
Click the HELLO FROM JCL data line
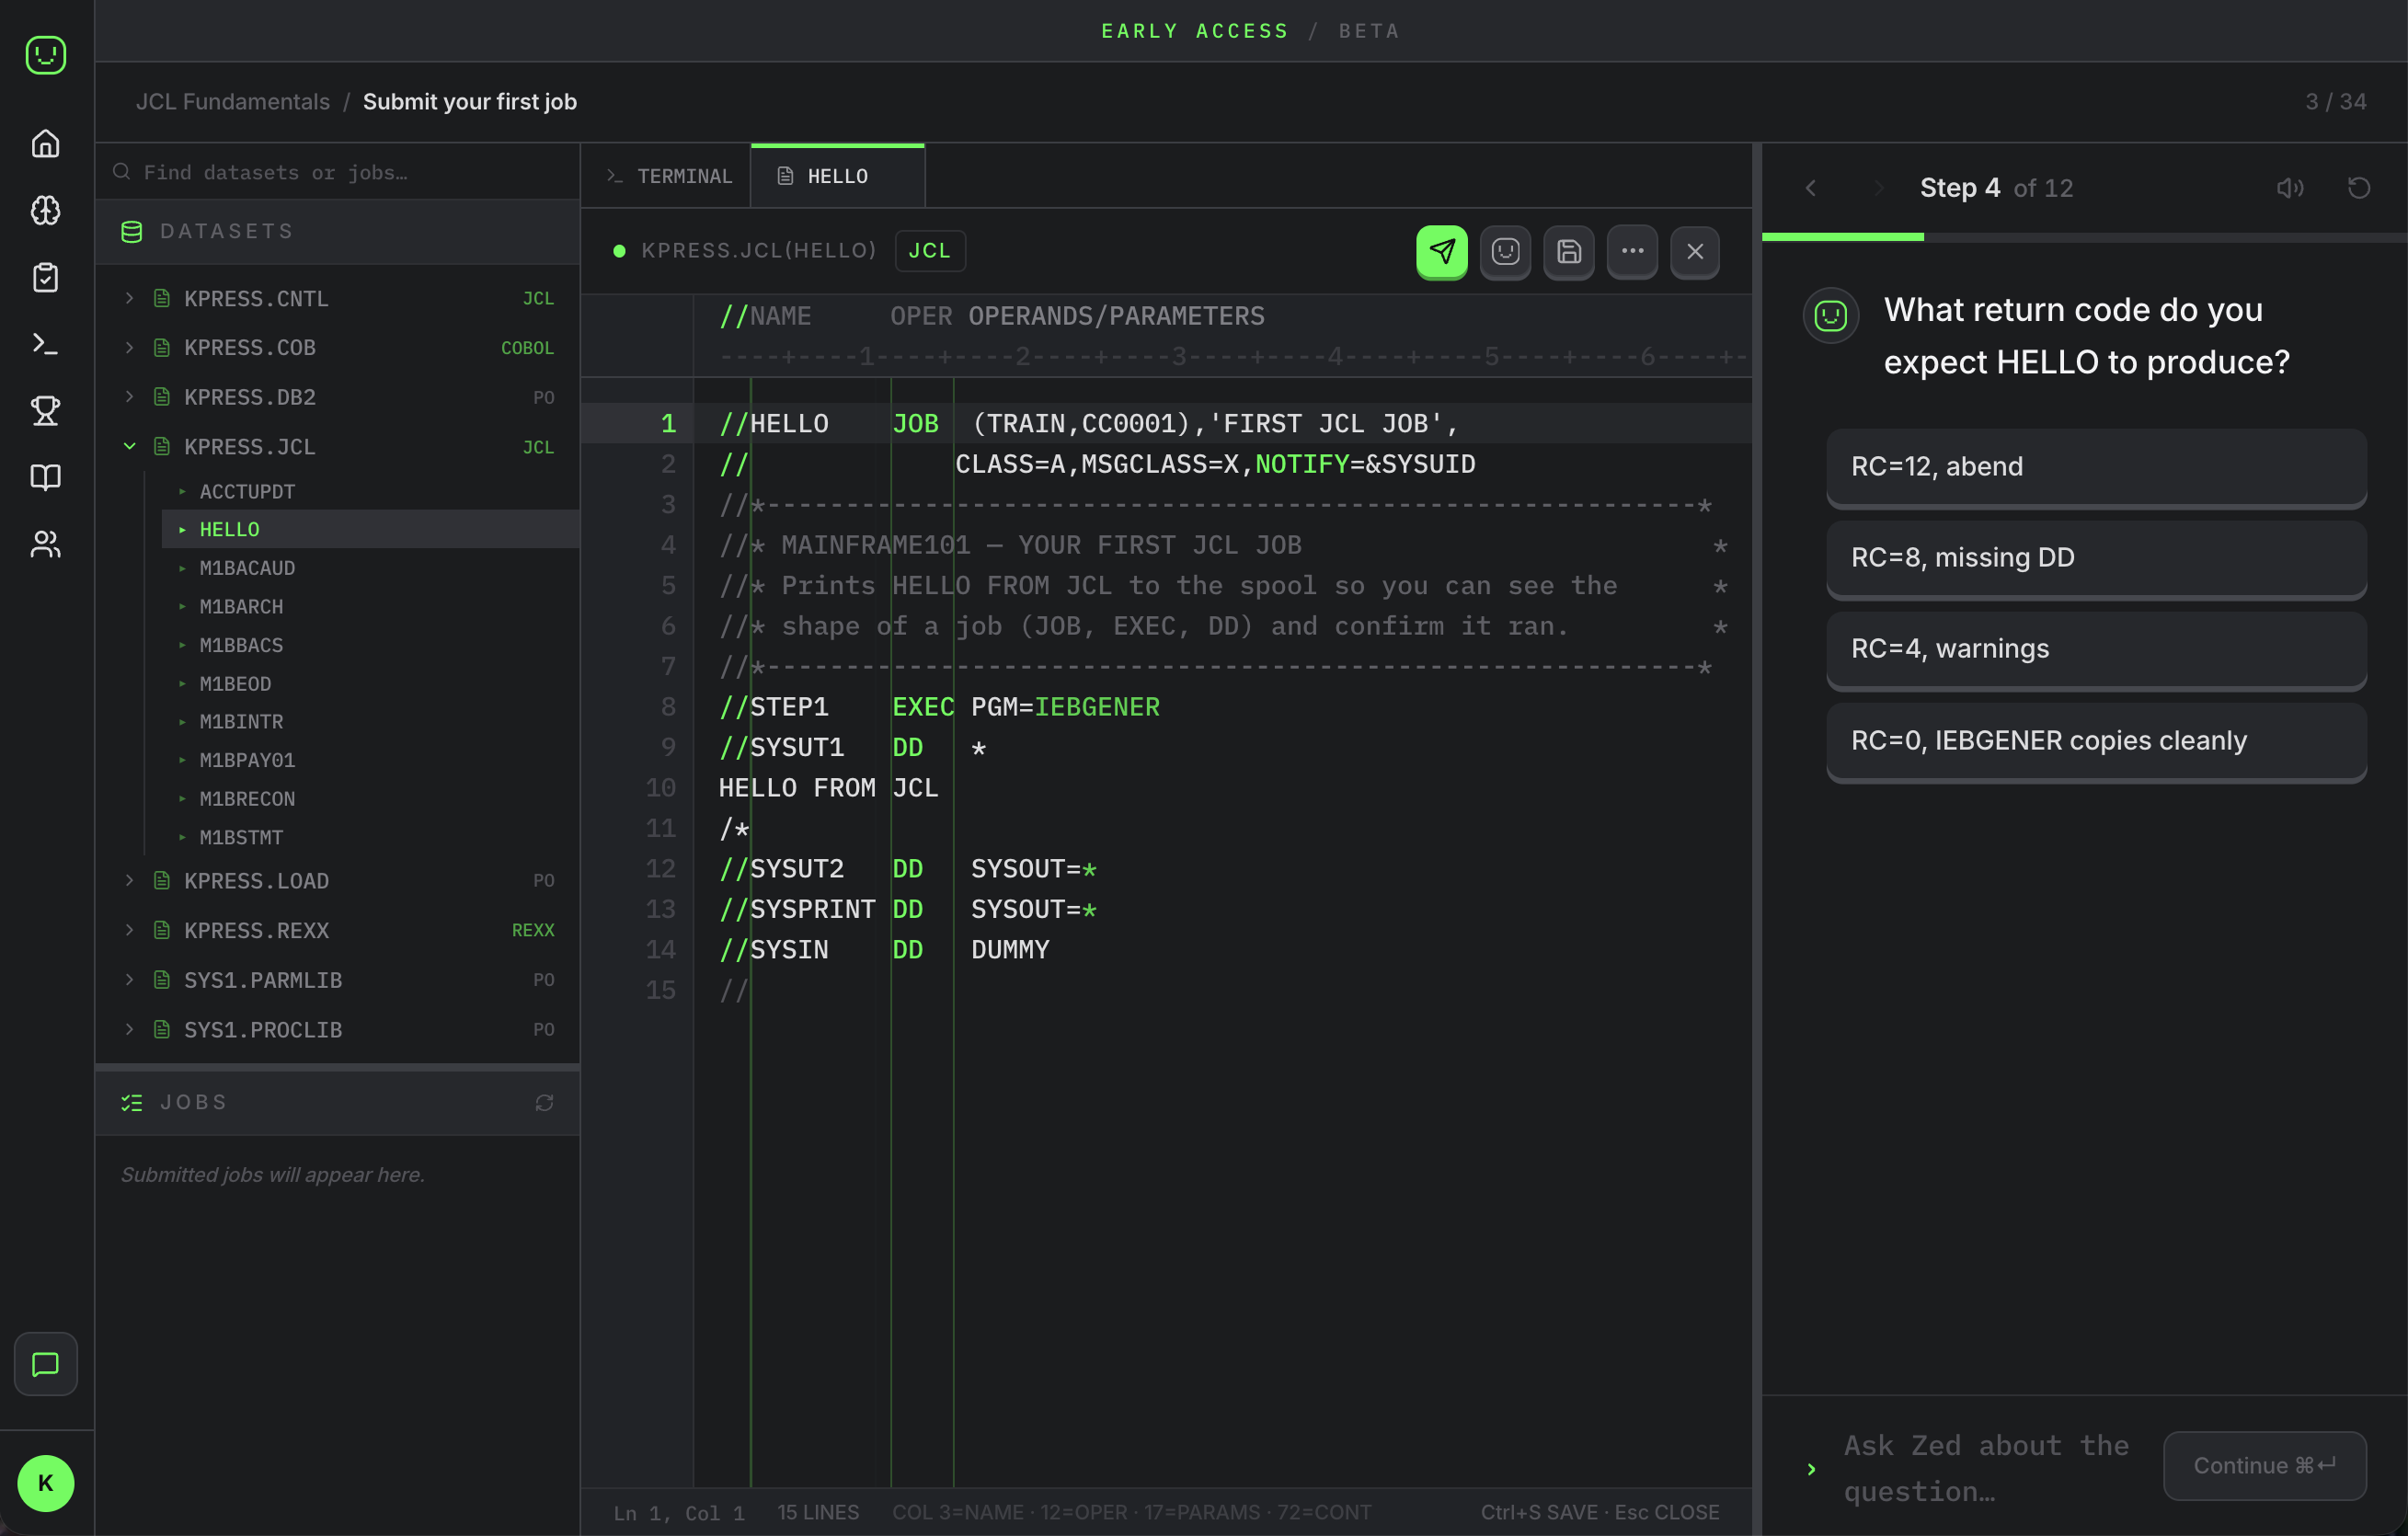828,788
